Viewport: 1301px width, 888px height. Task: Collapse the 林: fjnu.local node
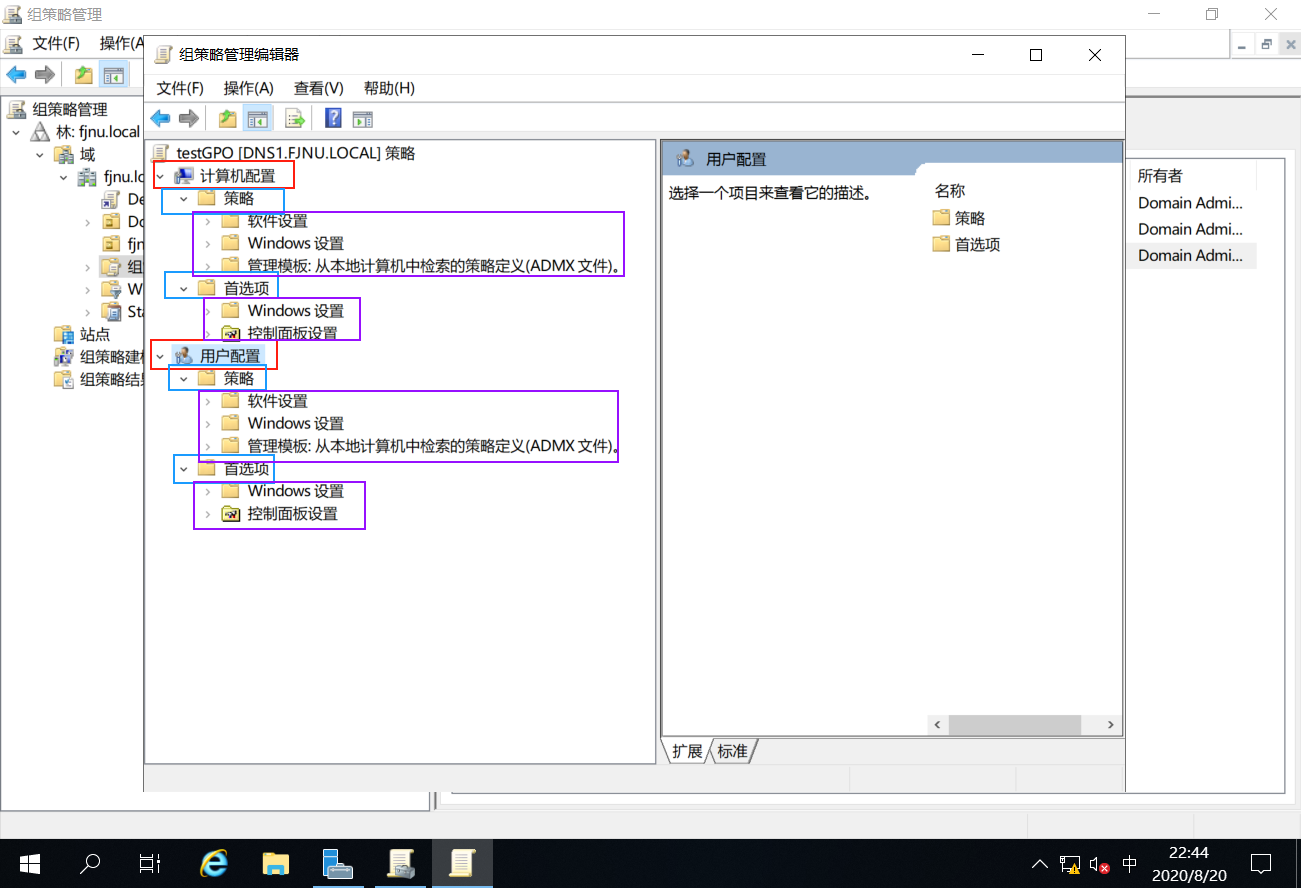(x=16, y=132)
